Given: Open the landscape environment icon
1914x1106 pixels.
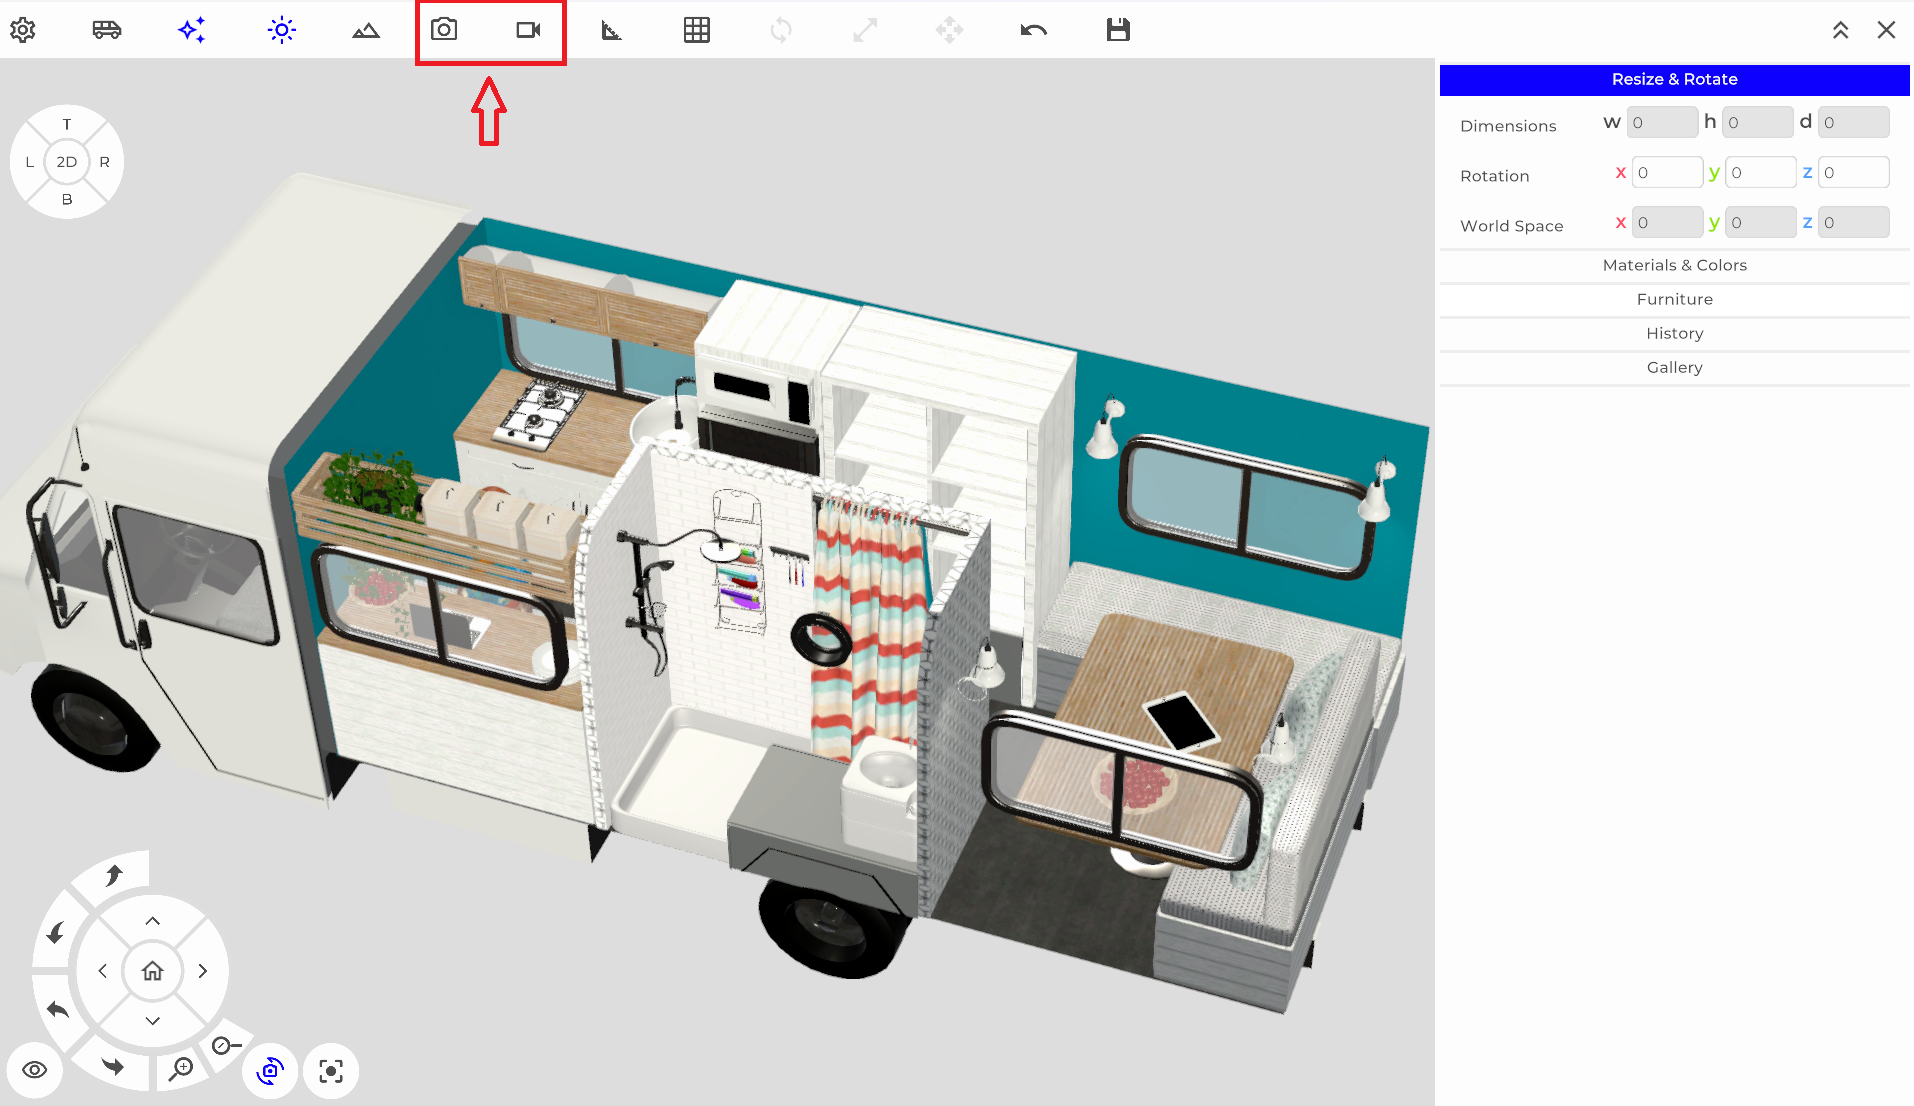Looking at the screenshot, I should pos(366,30).
